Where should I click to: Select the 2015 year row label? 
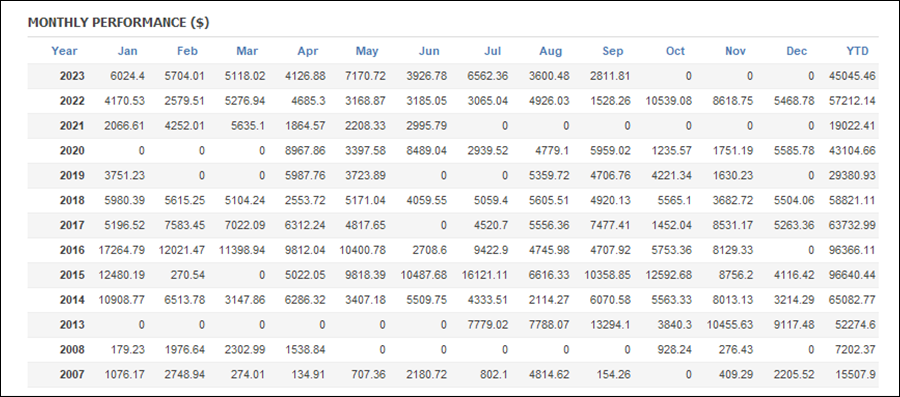[x=72, y=275]
